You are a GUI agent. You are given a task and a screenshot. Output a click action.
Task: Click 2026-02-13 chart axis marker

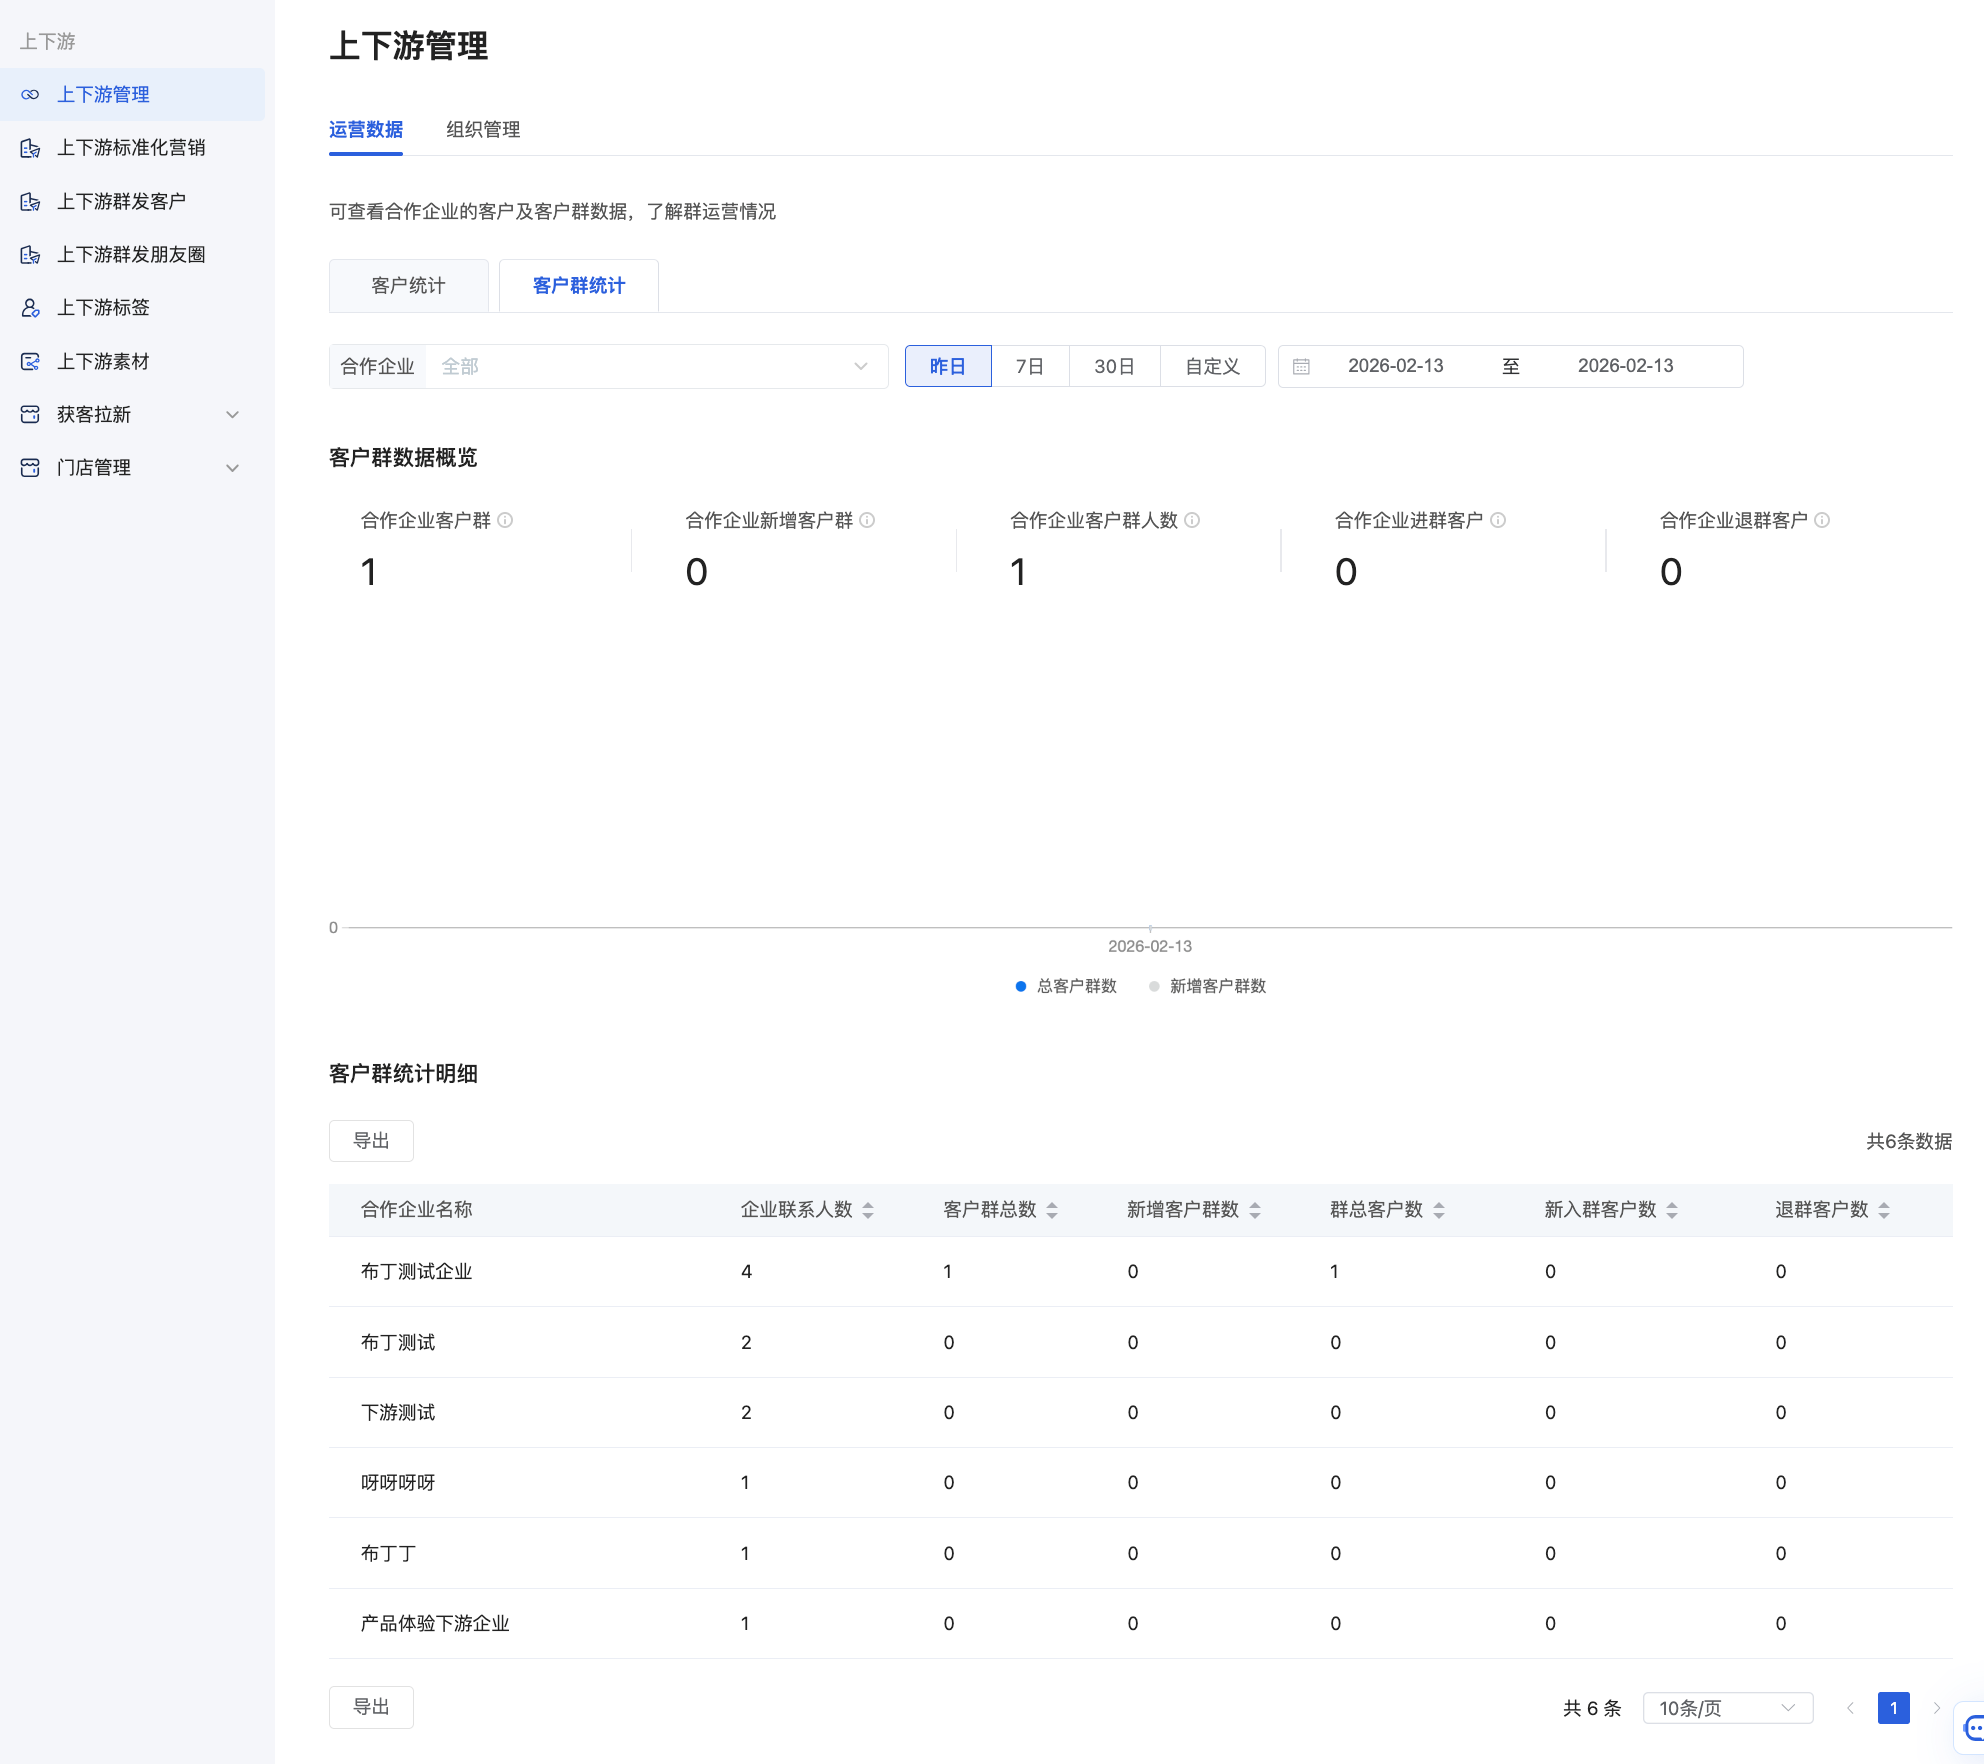point(1150,946)
